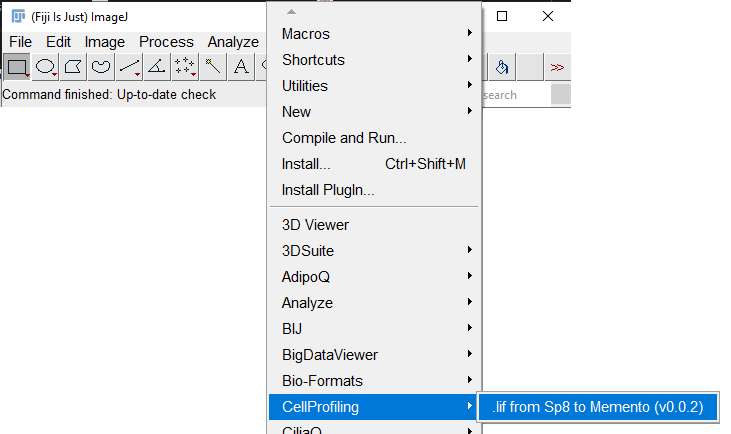Select the Multi-point tool
Screen dimensions: 731x434
[185, 67]
